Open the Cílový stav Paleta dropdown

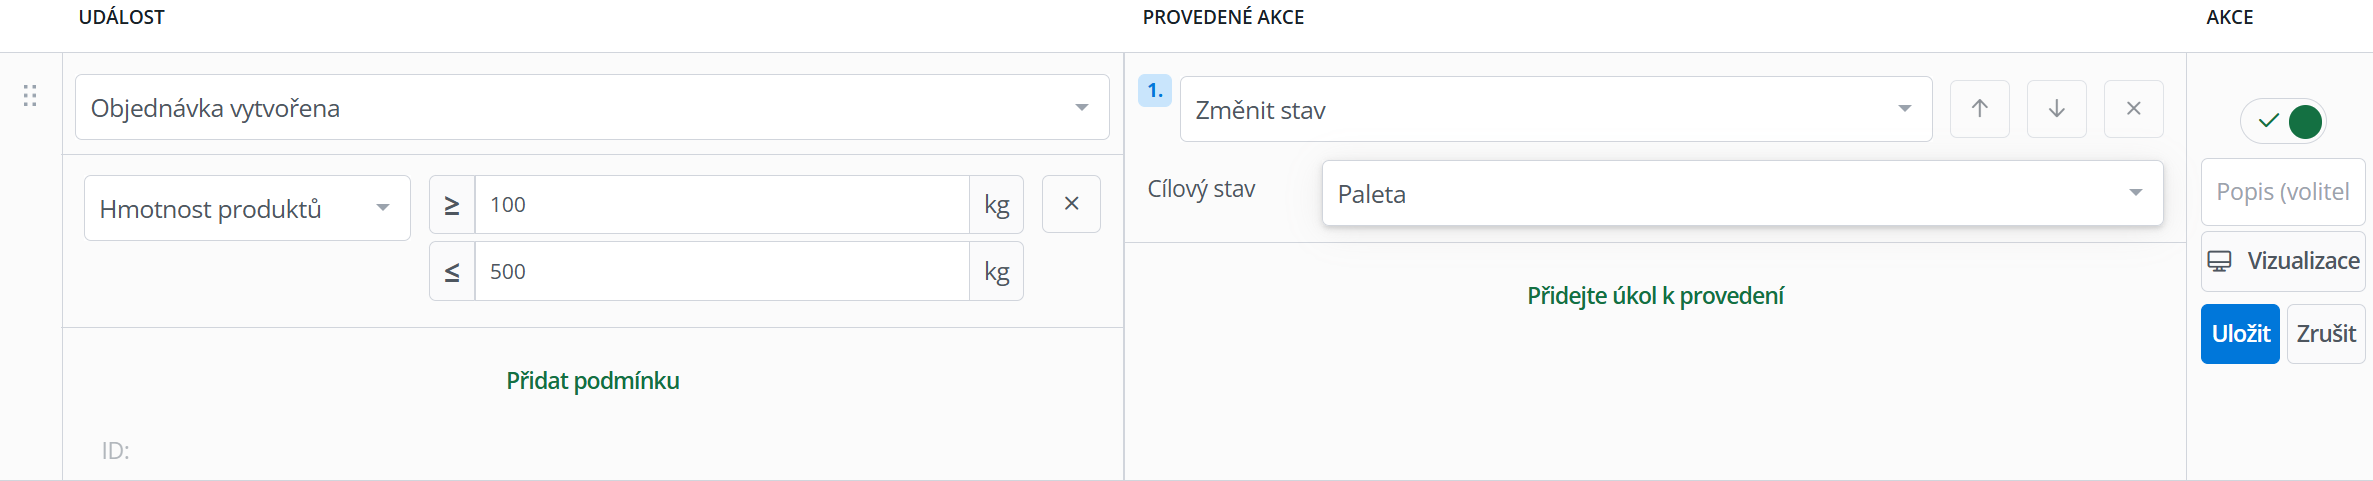click(1742, 193)
